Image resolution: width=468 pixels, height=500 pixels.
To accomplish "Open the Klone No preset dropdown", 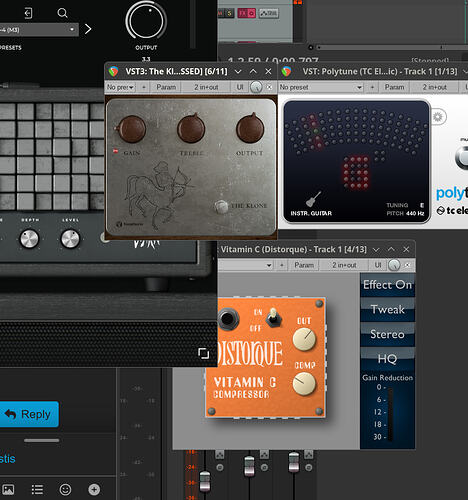I will (x=120, y=87).
